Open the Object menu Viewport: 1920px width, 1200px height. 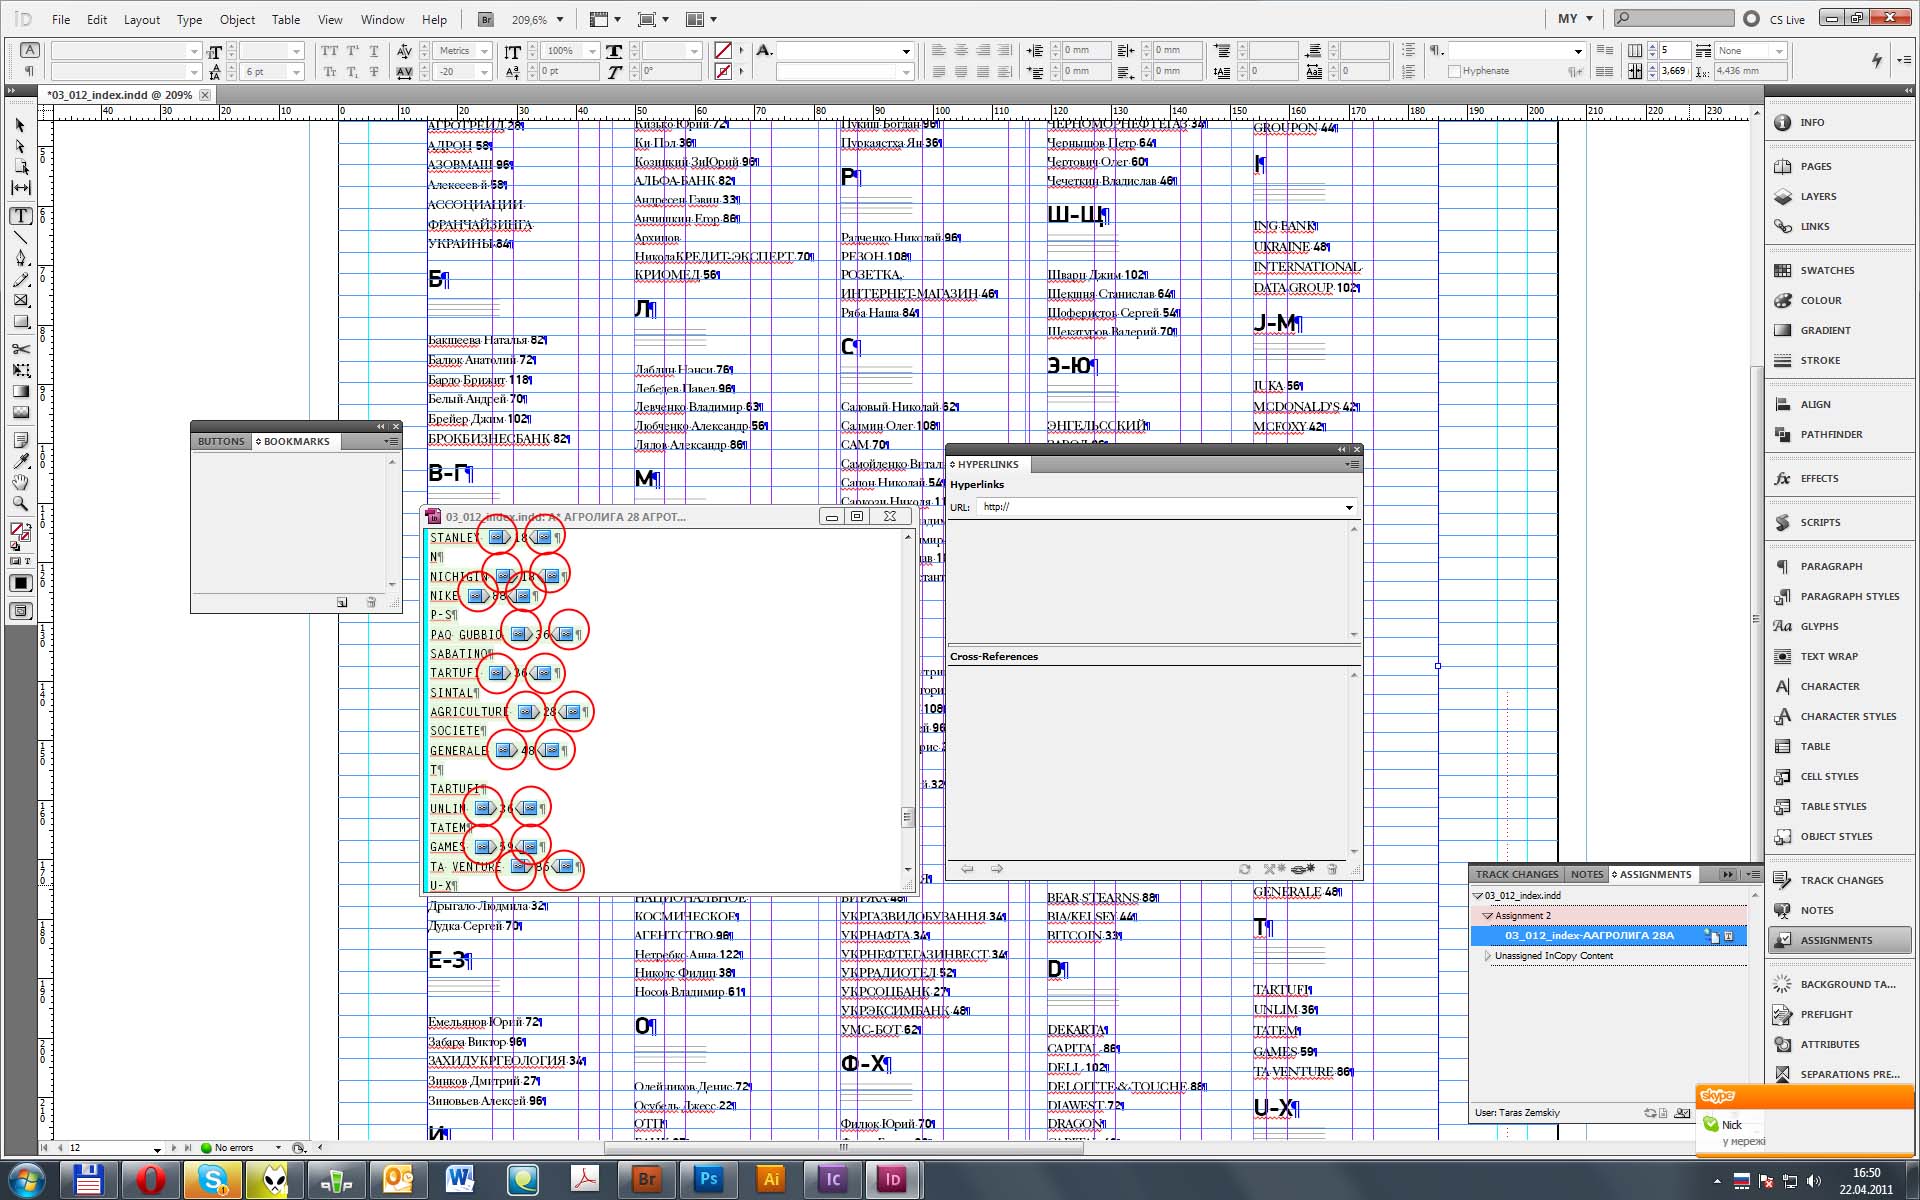click(x=237, y=19)
